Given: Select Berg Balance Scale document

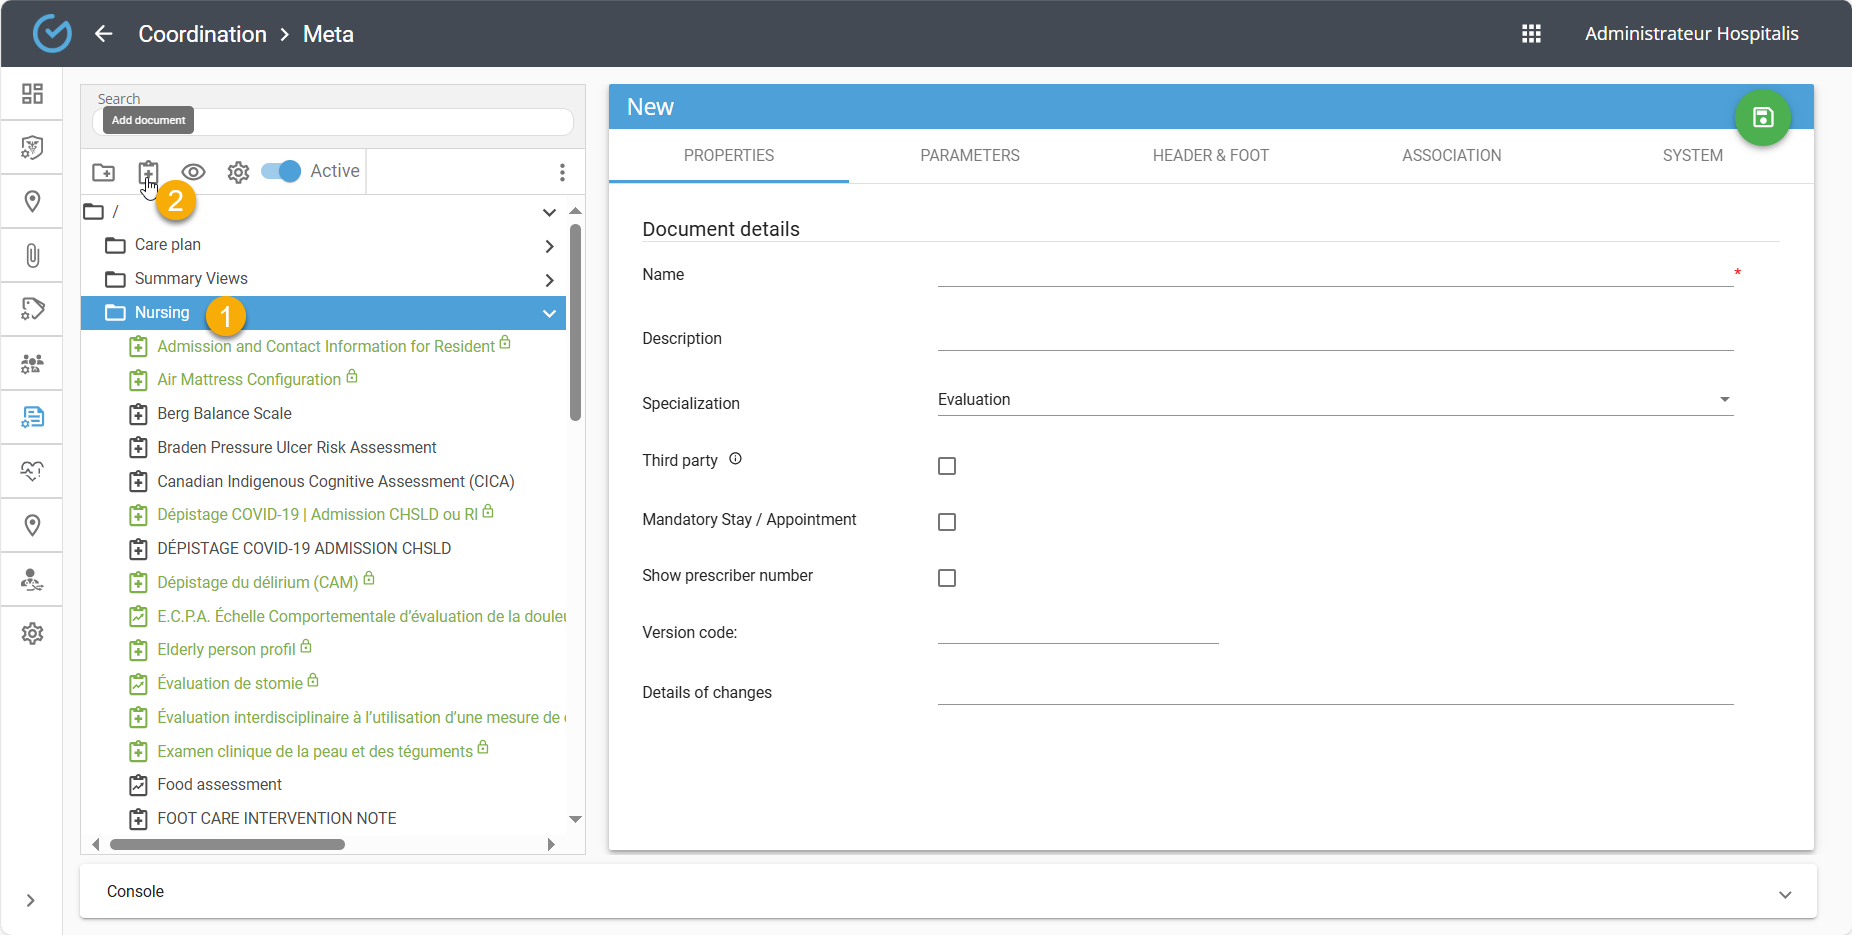Looking at the screenshot, I should pos(224,414).
